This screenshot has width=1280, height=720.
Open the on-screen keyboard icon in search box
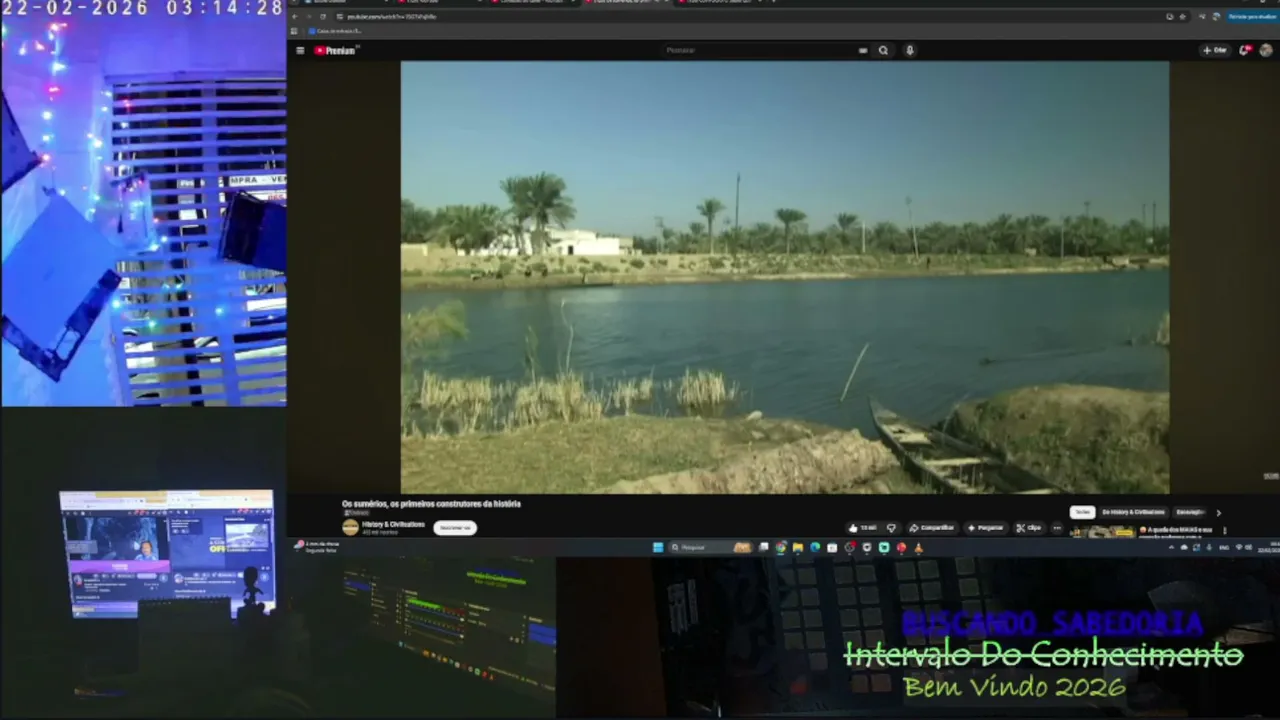862,50
